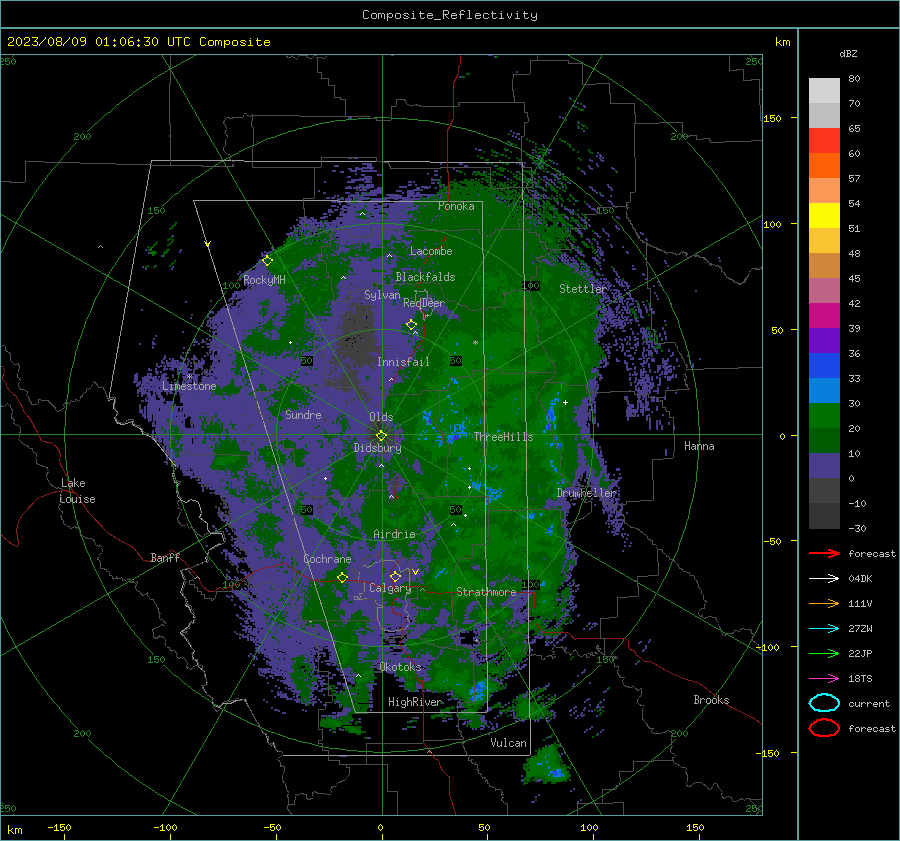Select the blue 36 dBZ color swatch
Viewport: 900px width, 841px height.
tap(824, 365)
